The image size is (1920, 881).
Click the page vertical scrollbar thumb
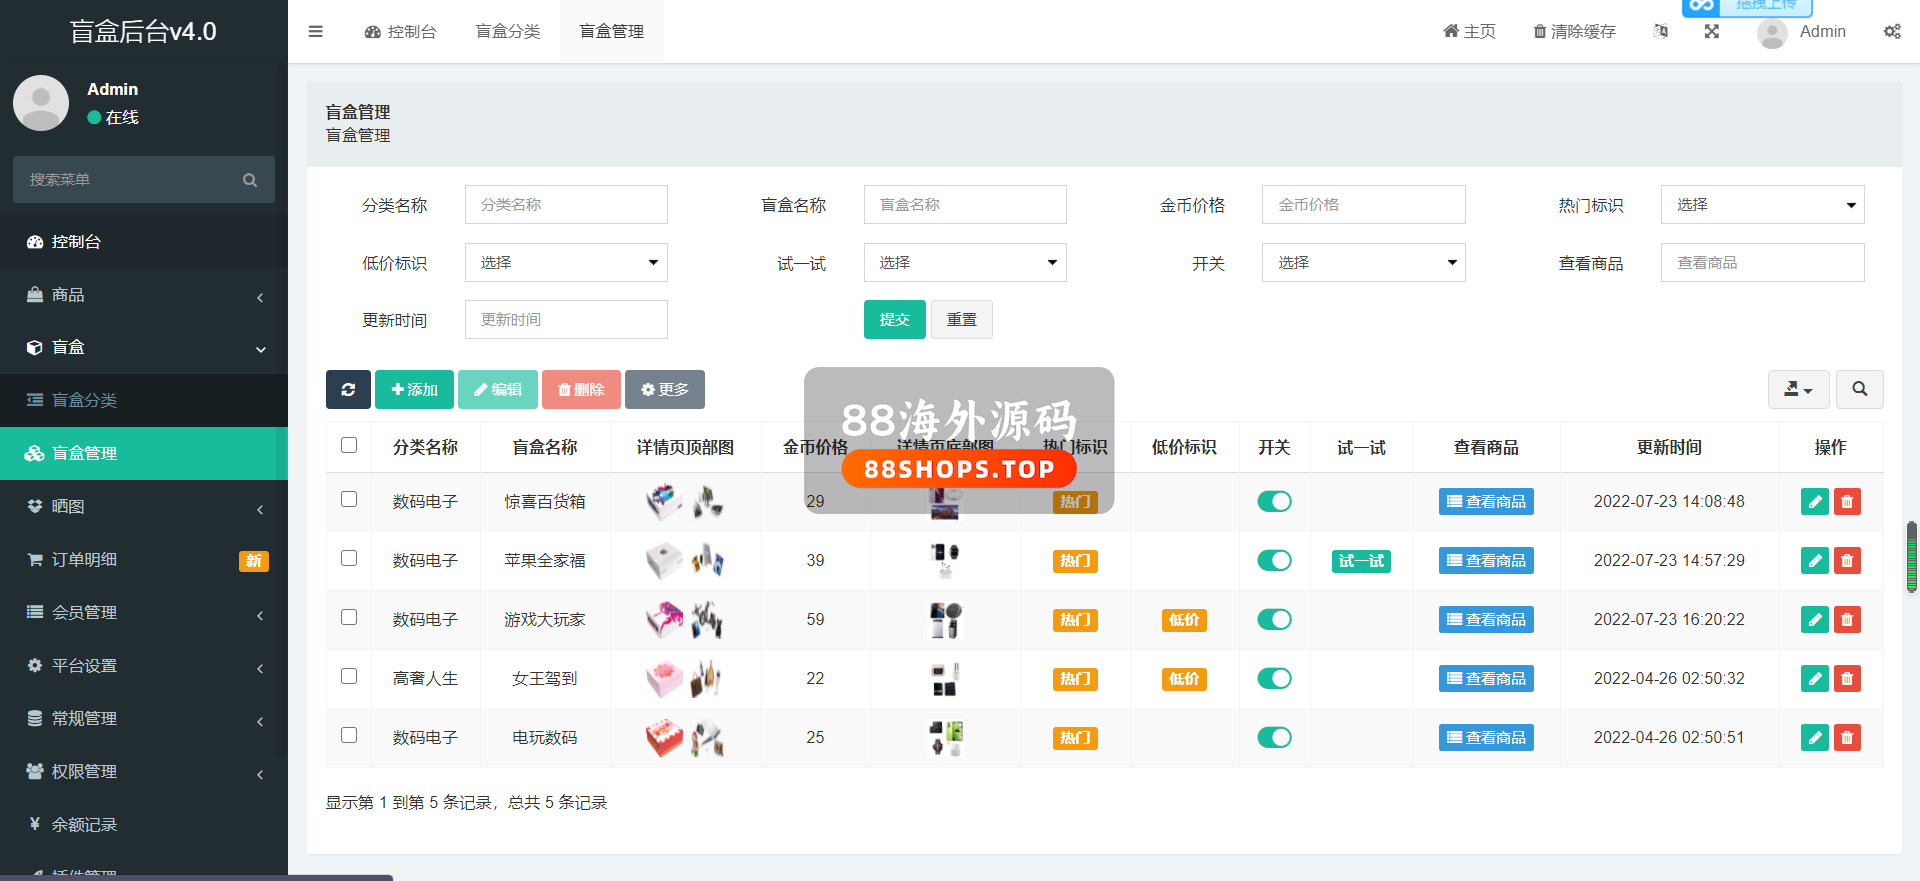[1912, 557]
